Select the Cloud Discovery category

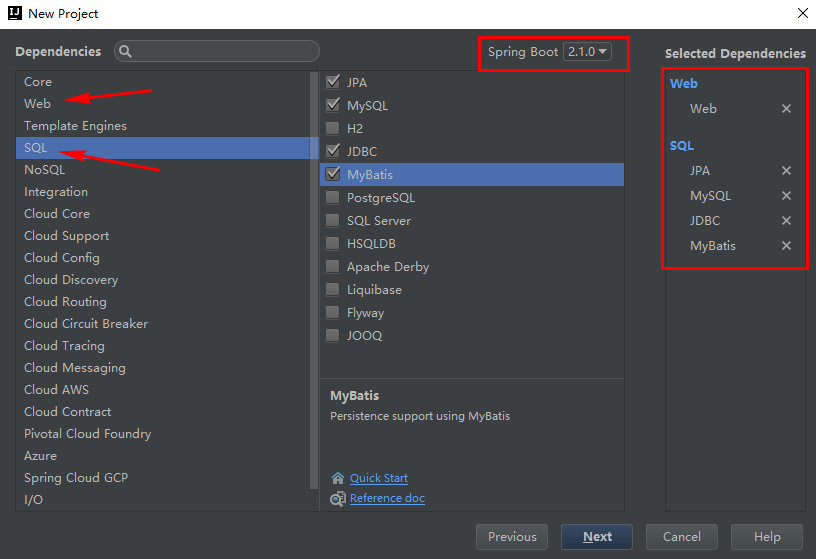point(163,280)
